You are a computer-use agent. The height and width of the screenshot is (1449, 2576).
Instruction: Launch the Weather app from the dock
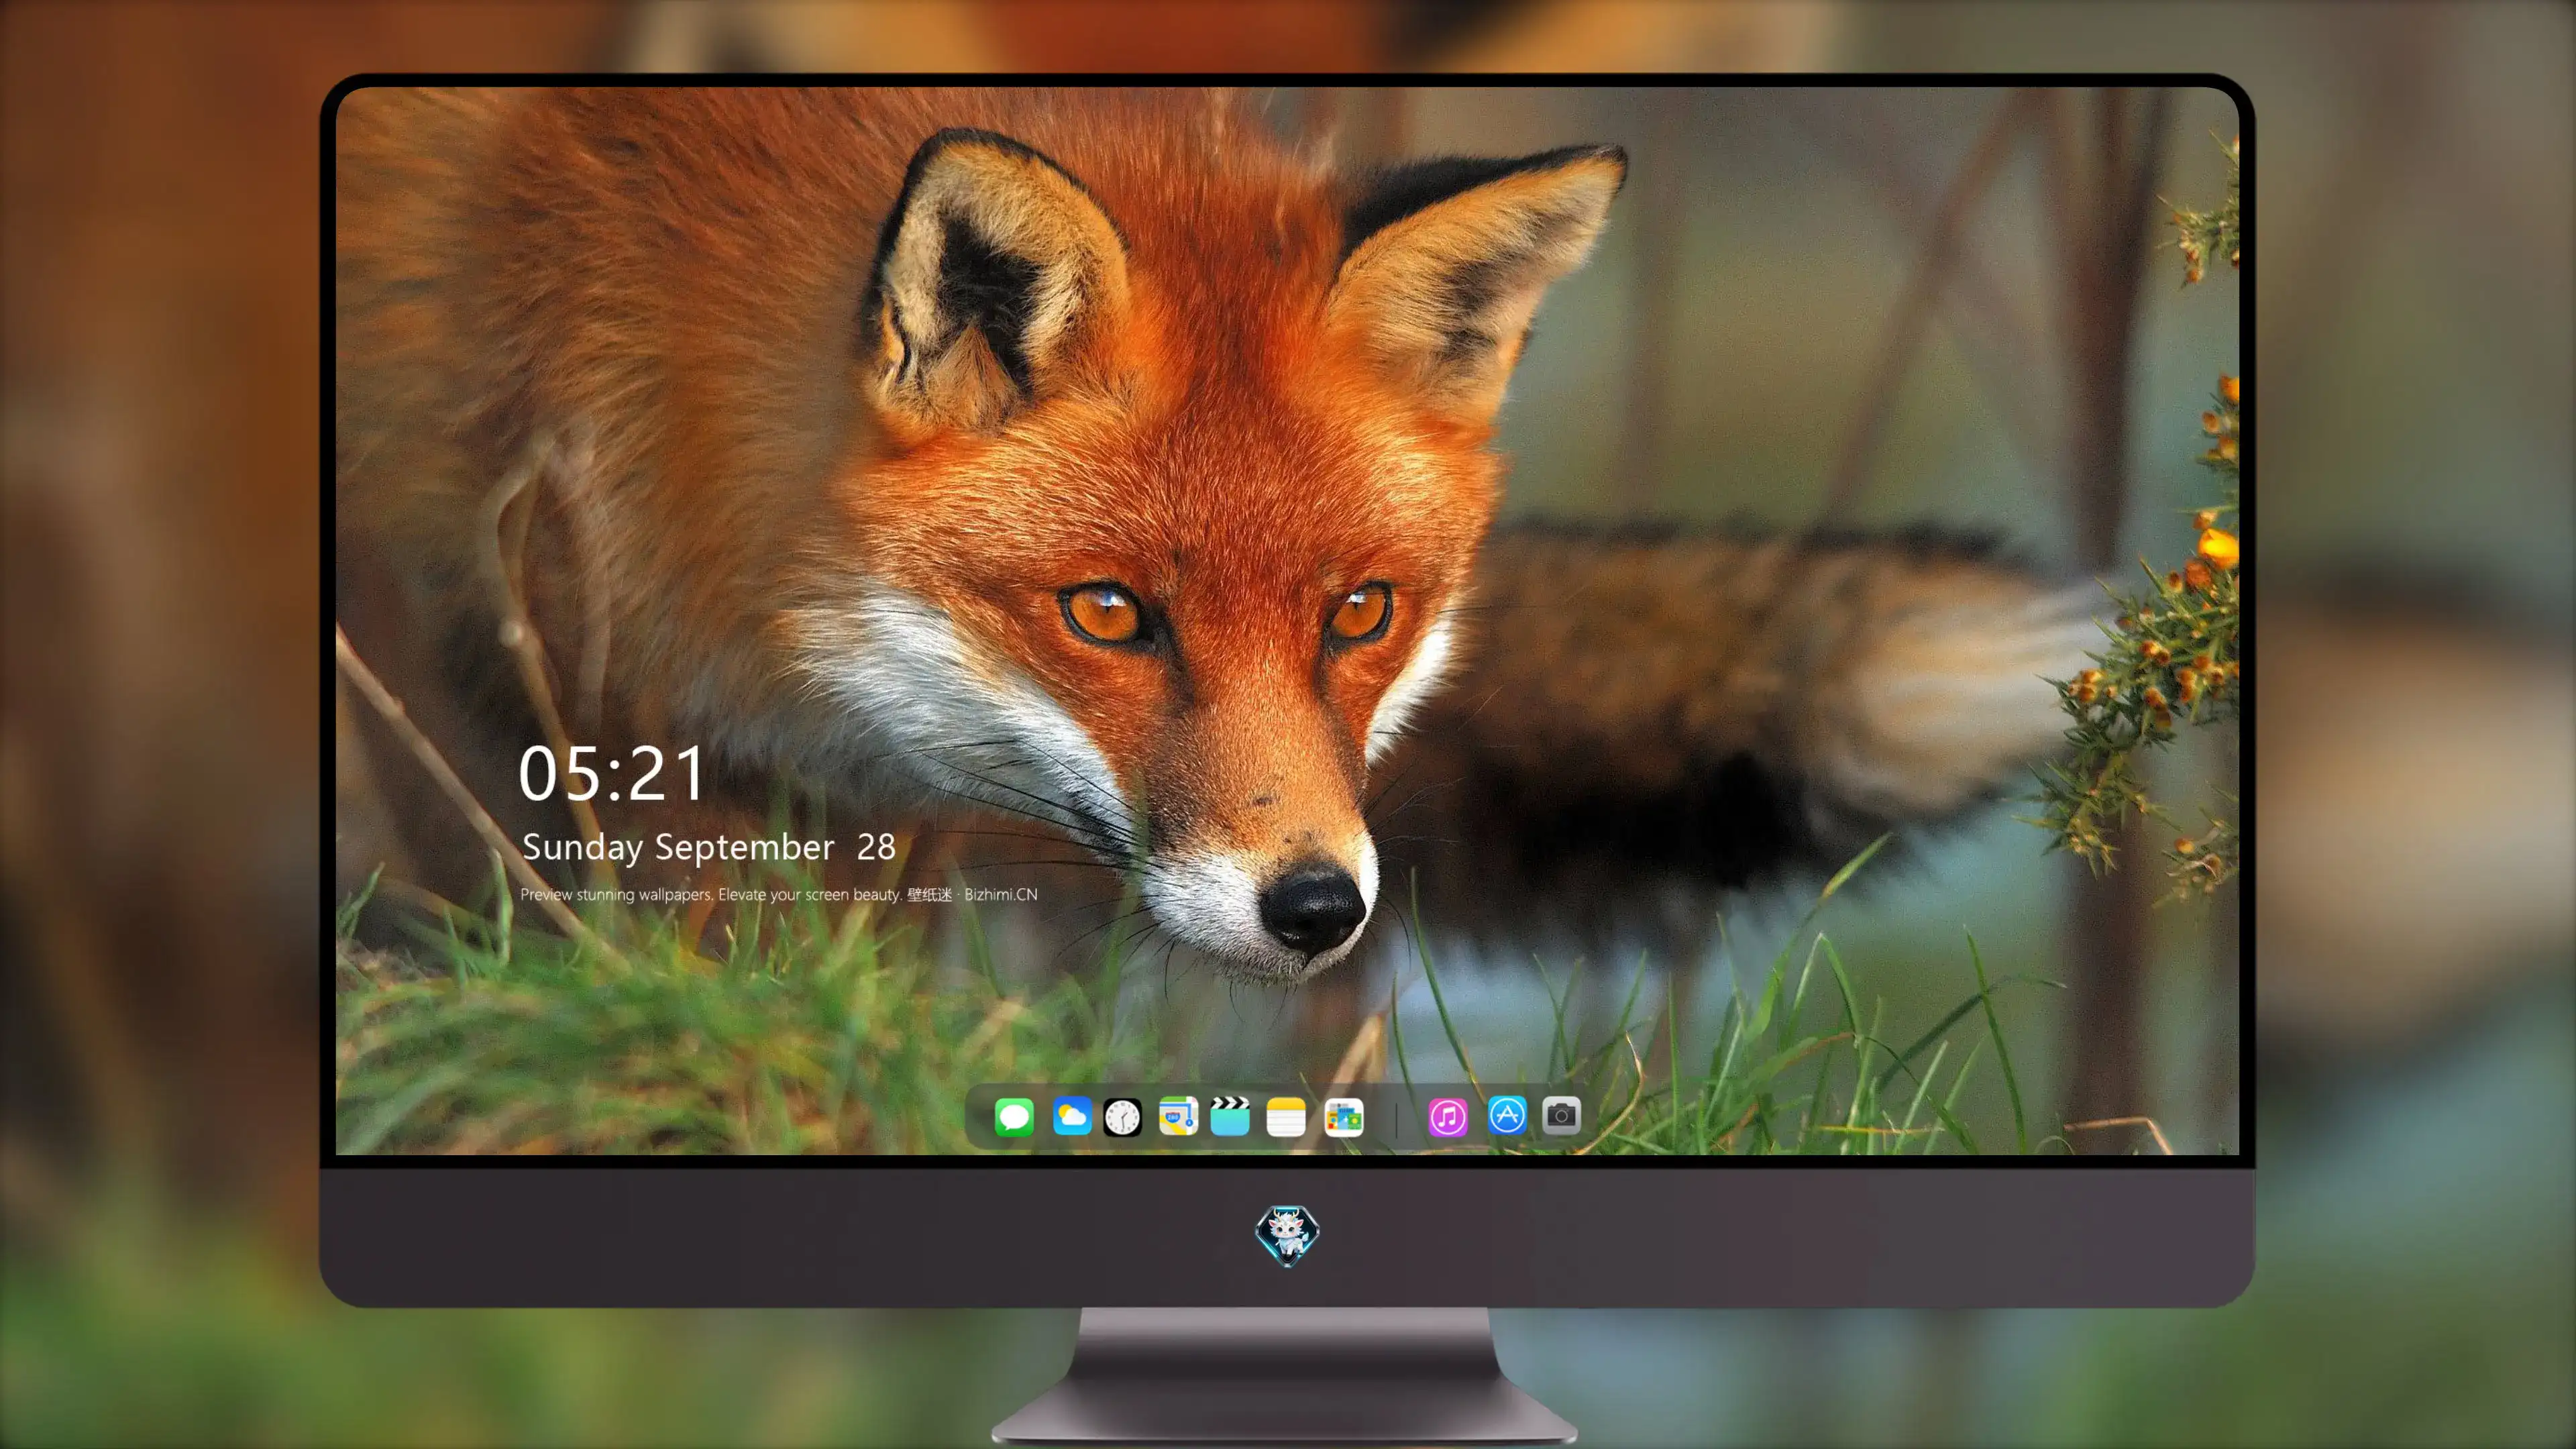[1072, 1116]
